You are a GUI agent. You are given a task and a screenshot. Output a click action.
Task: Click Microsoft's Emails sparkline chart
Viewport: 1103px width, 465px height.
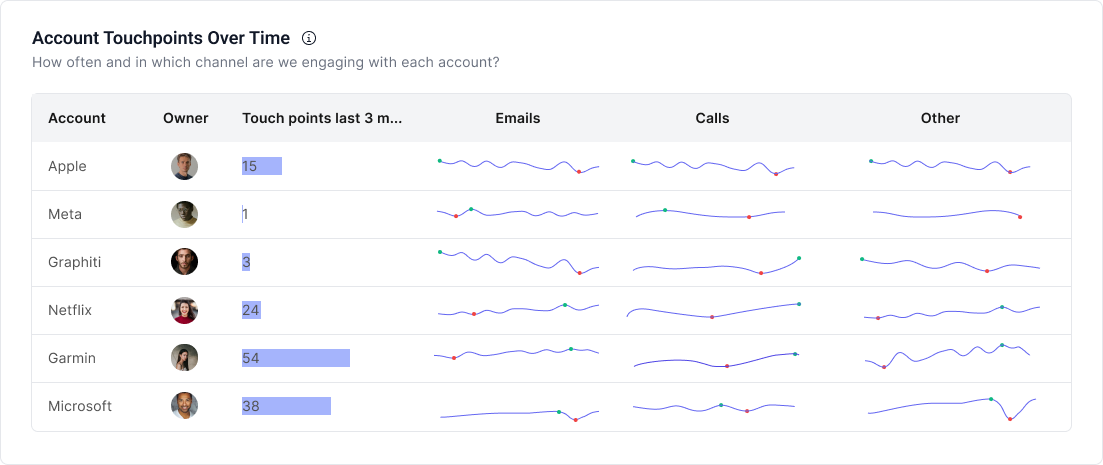click(x=520, y=415)
